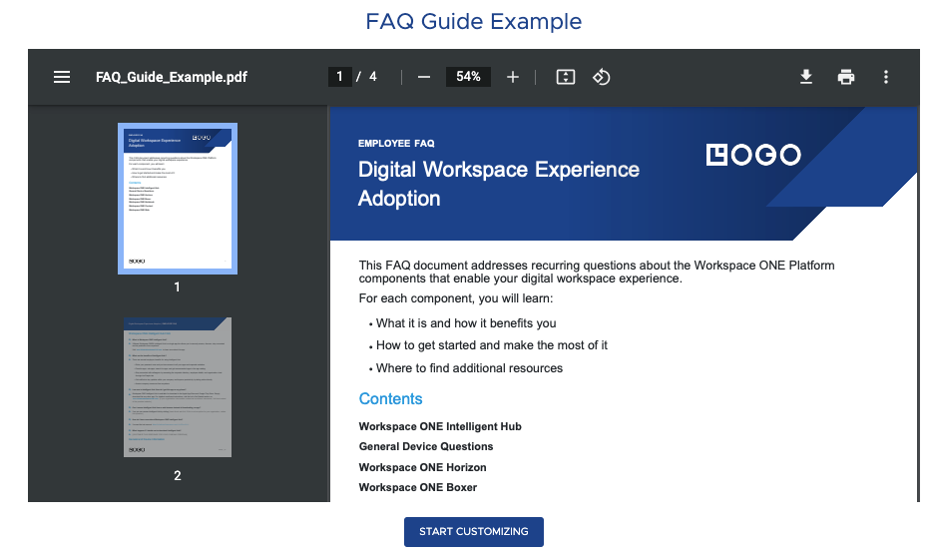Viewport: 936px width, 554px height.
Task: Click the EMPLOYEE FAQ label
Action: (396, 143)
